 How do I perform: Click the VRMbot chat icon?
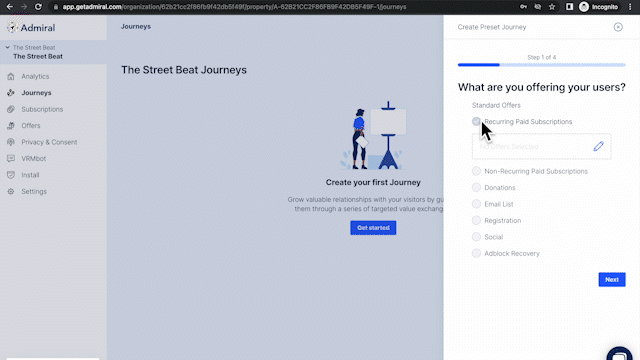tap(11, 158)
